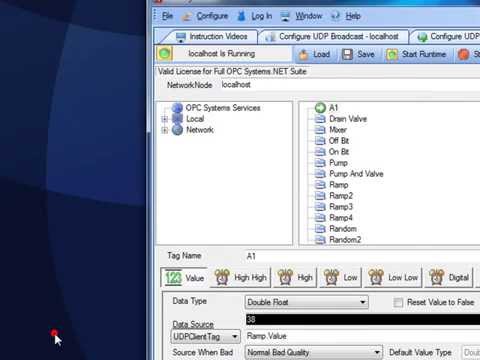Select the Drain Valve tag icon
This screenshot has height=360, width=480.
[320, 119]
